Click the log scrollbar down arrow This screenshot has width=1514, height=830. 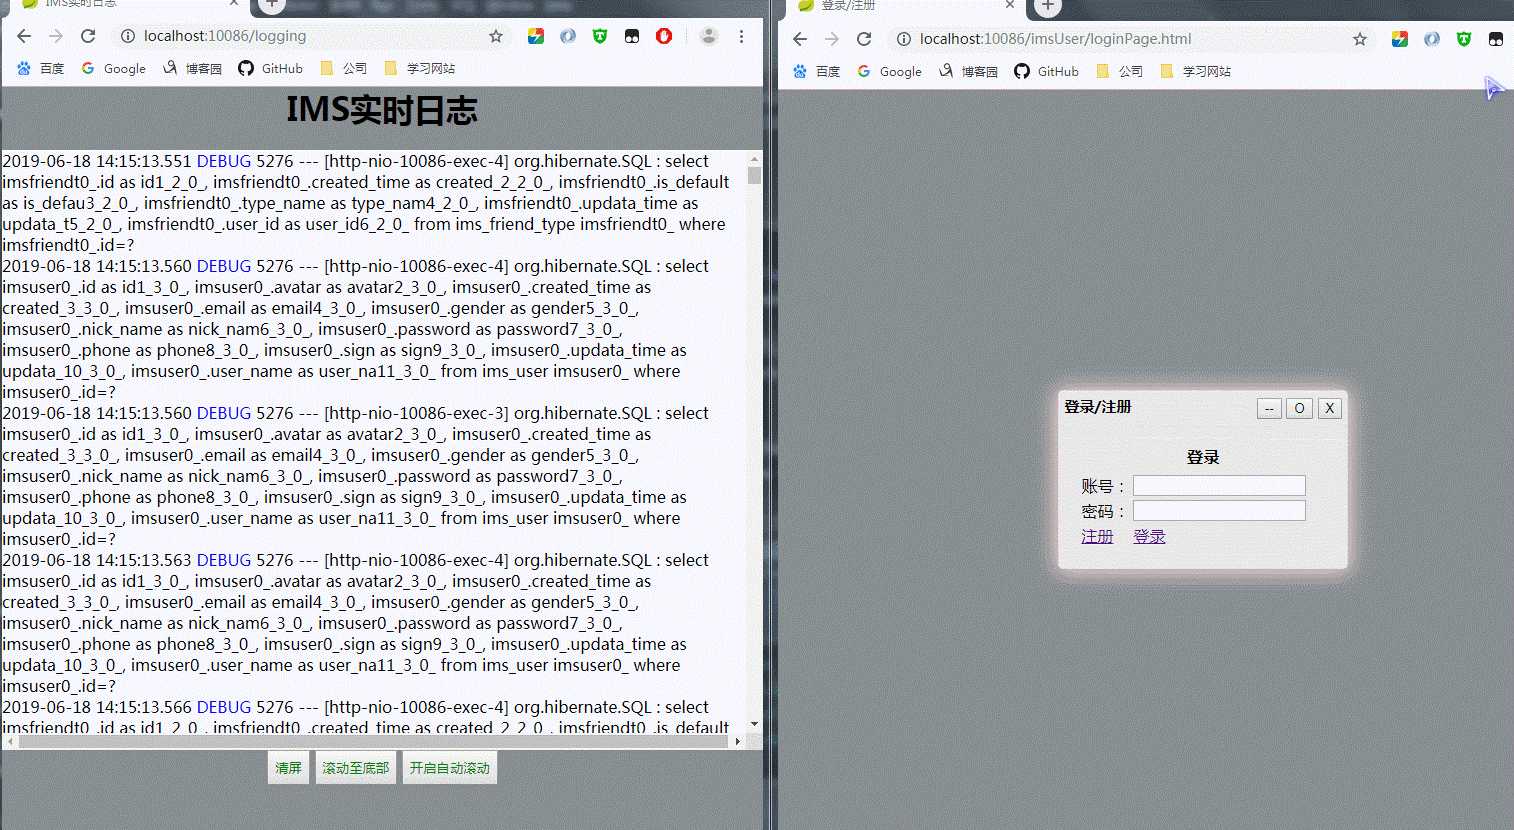tap(754, 724)
